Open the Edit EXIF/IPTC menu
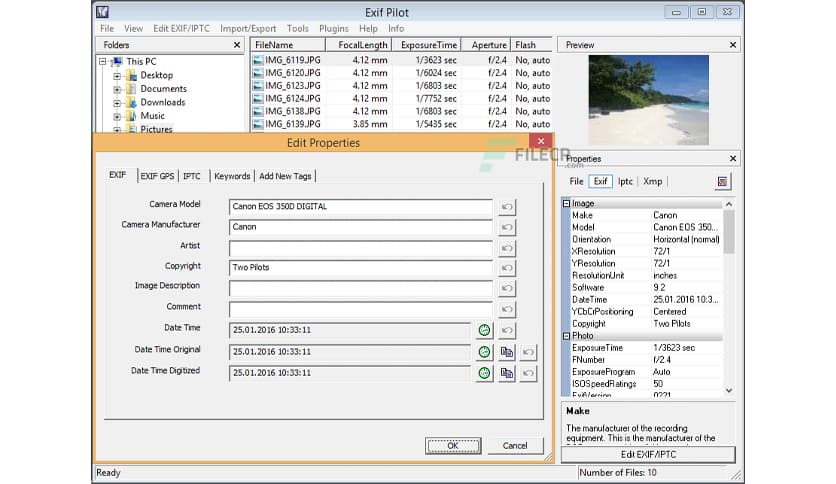 tap(181, 28)
